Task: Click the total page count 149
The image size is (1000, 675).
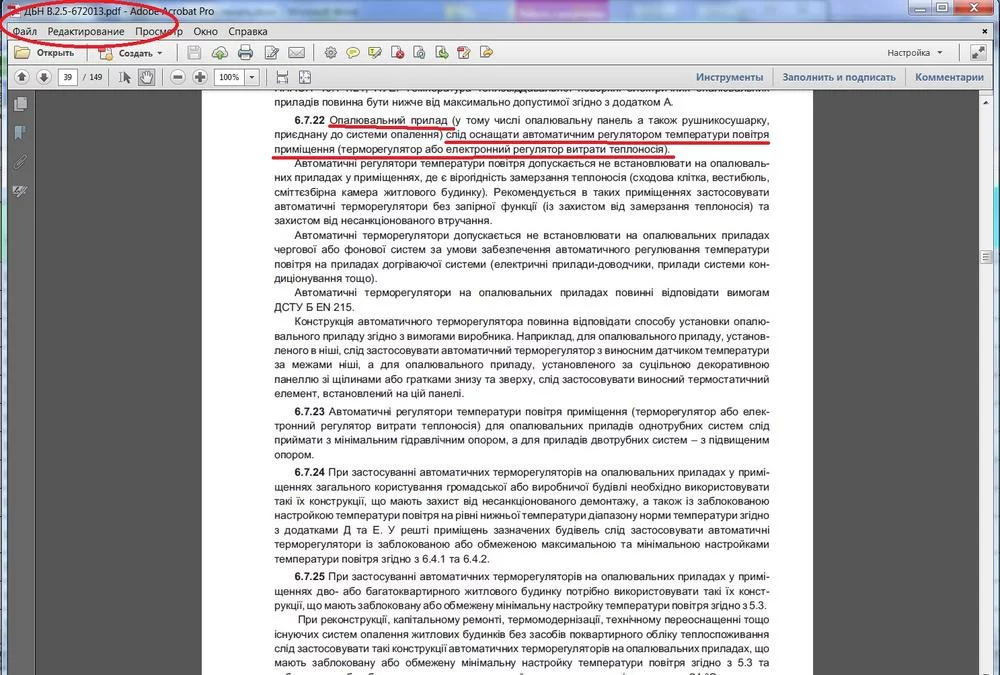Action: click(x=96, y=77)
